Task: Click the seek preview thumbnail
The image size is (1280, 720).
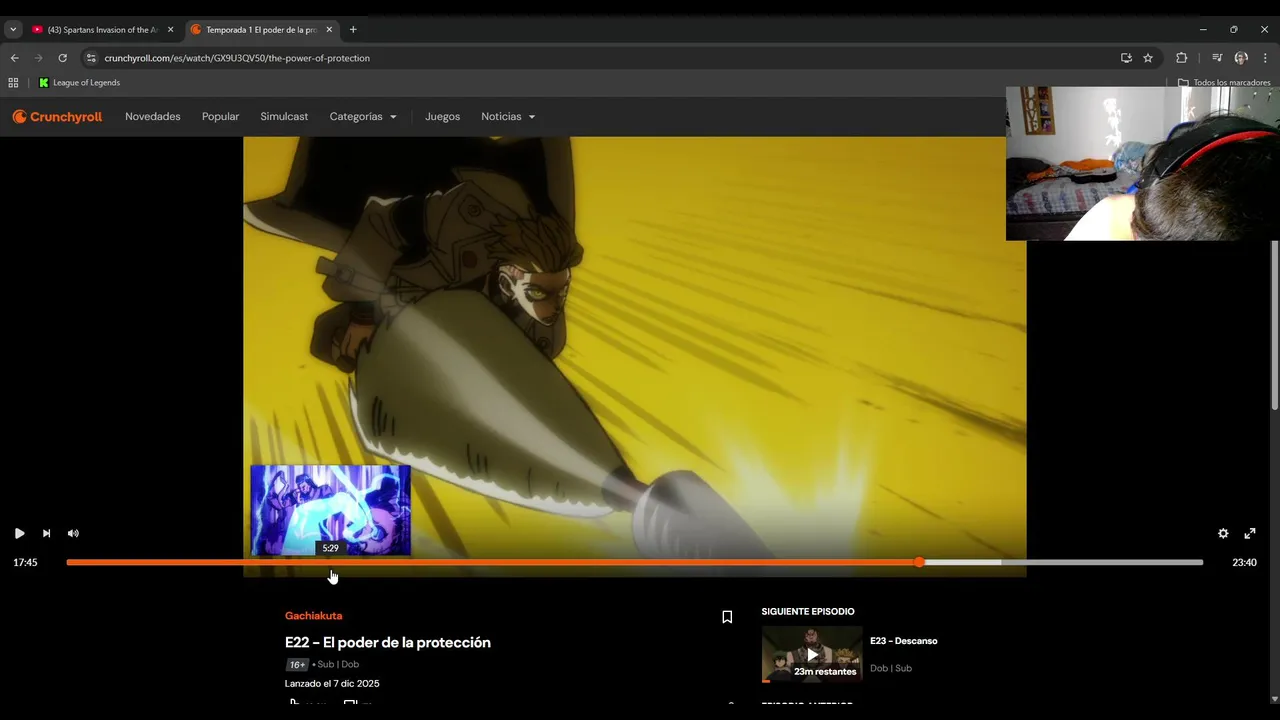Action: click(x=330, y=510)
